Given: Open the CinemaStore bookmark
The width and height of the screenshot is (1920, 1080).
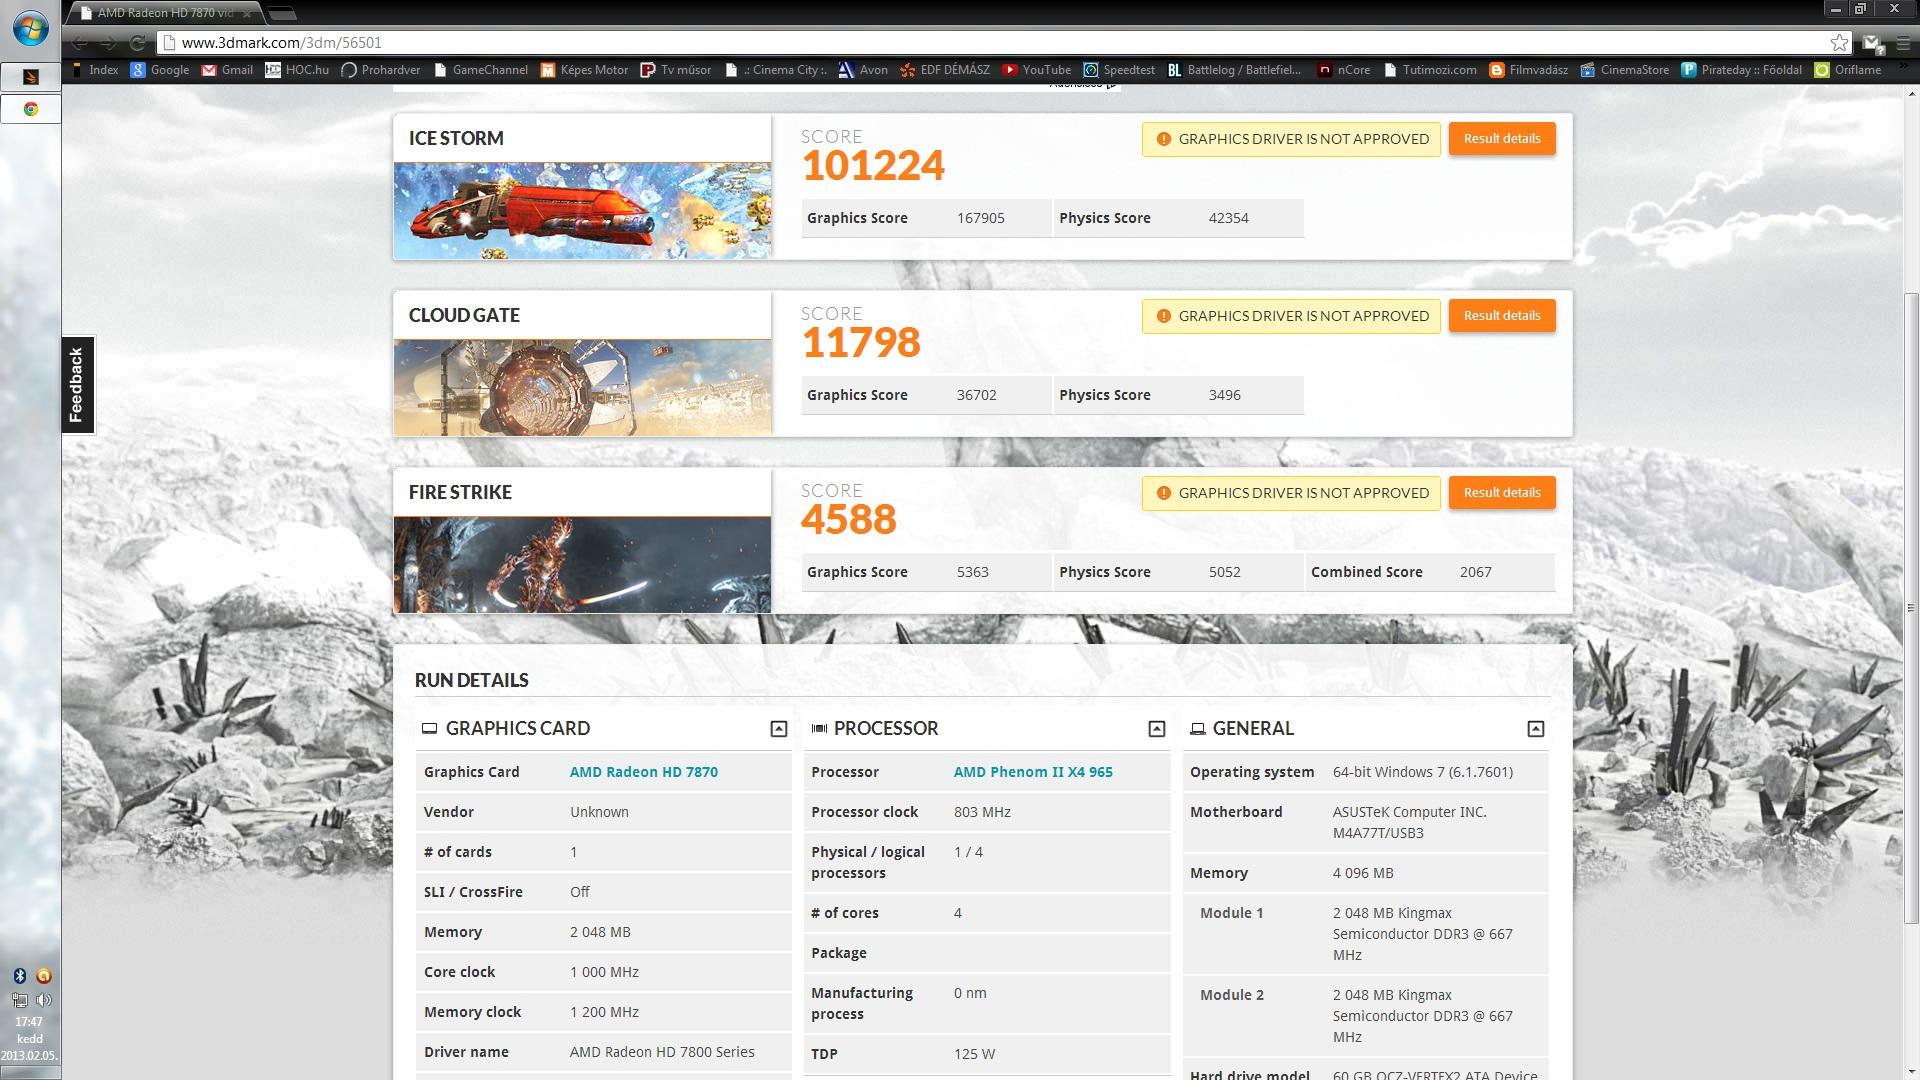Looking at the screenshot, I should 1624,70.
